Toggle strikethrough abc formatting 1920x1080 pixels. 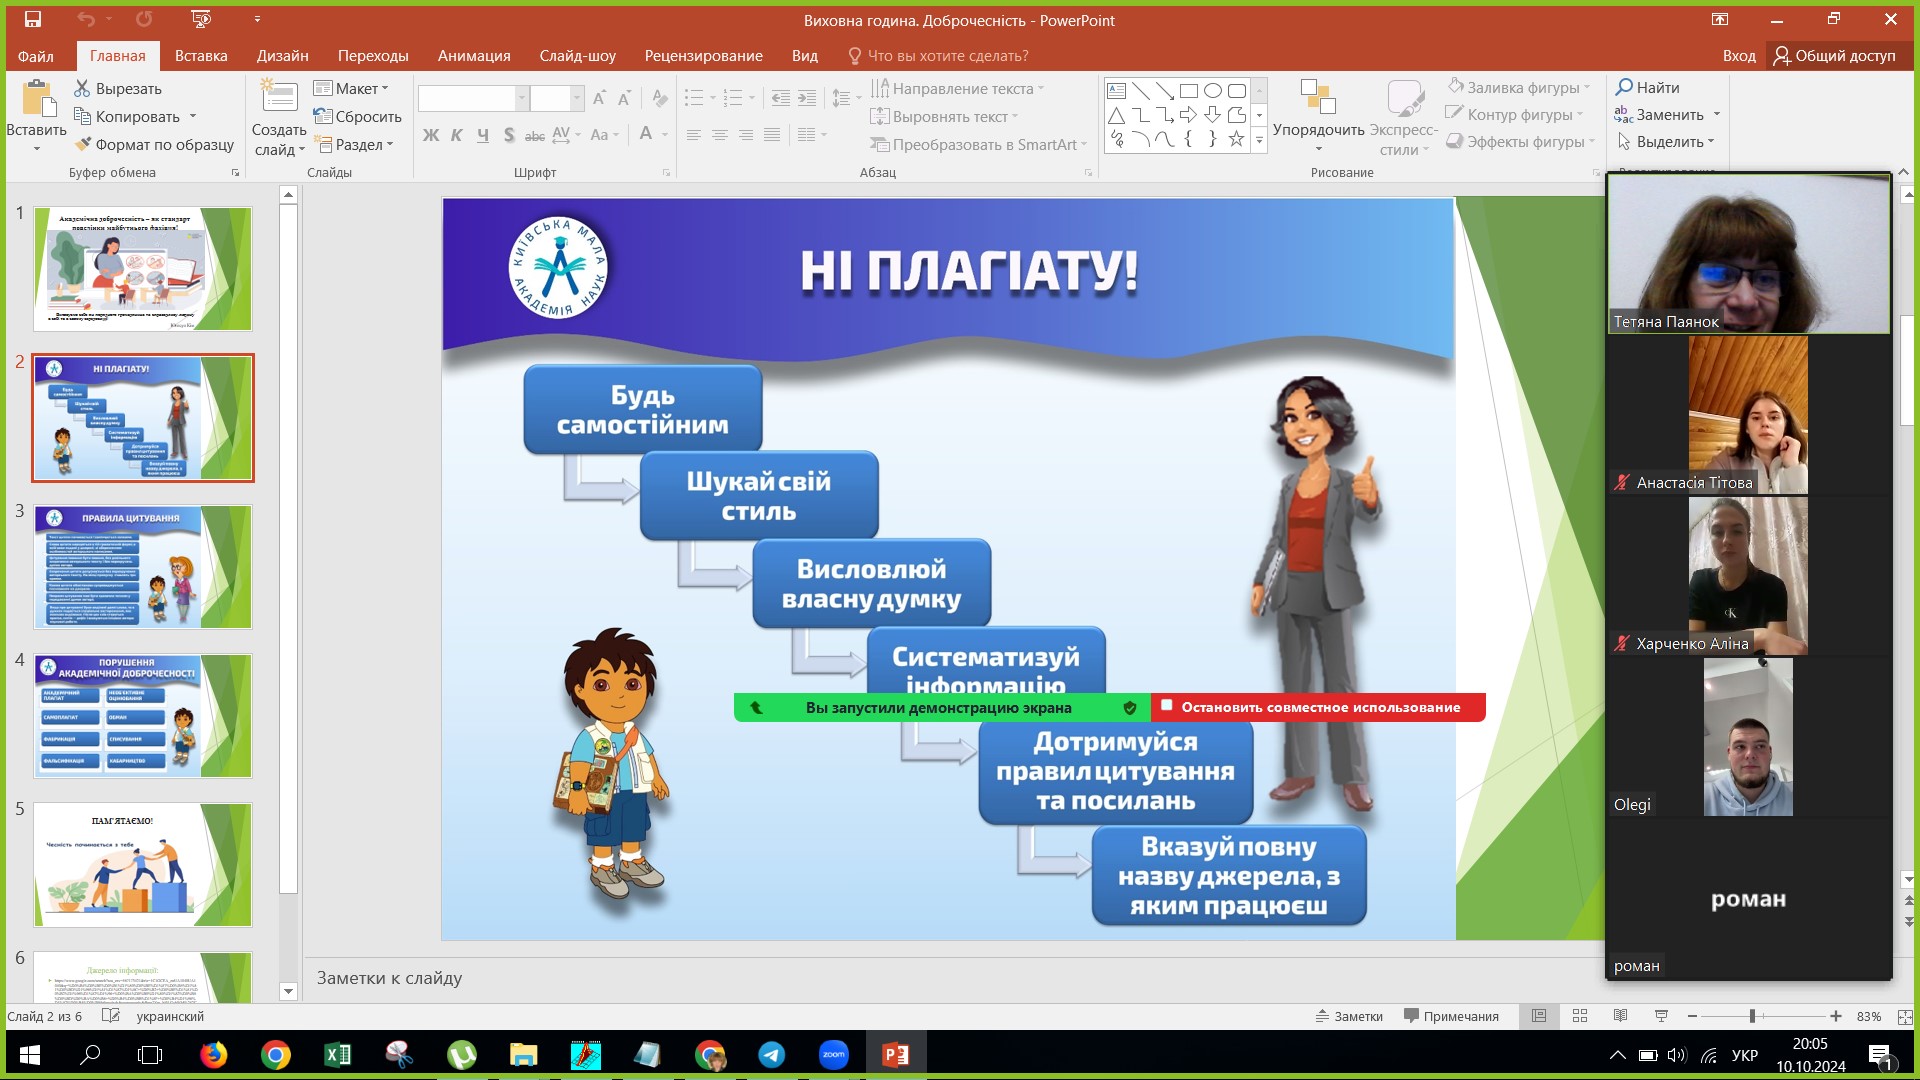[535, 135]
